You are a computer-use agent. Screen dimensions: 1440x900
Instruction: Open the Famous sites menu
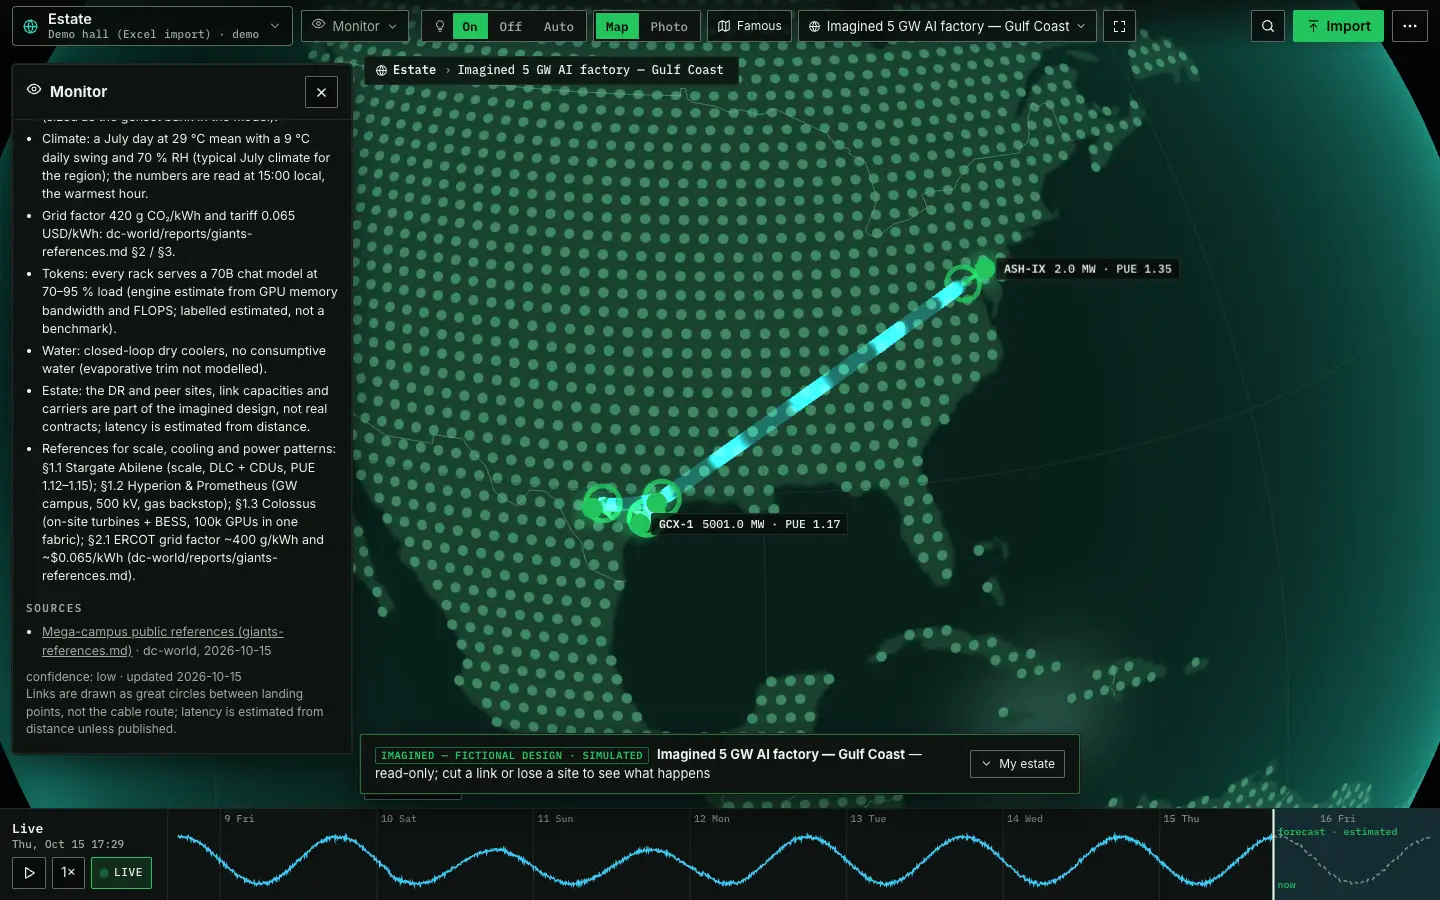[x=749, y=26]
